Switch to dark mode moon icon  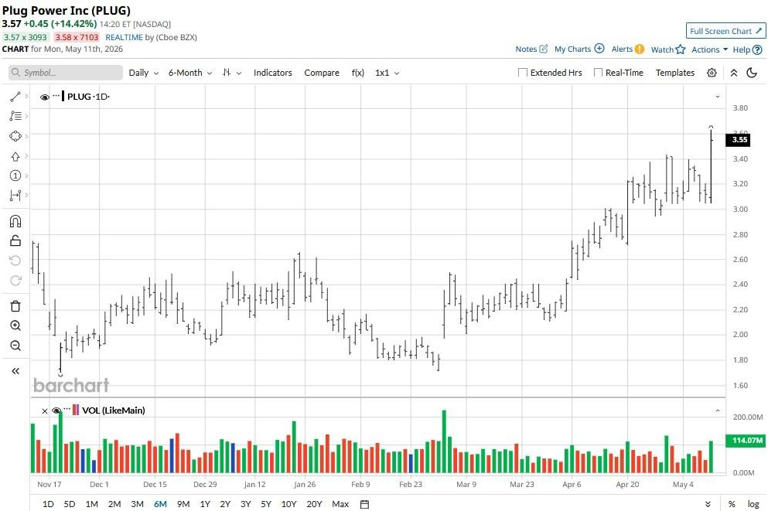click(752, 73)
